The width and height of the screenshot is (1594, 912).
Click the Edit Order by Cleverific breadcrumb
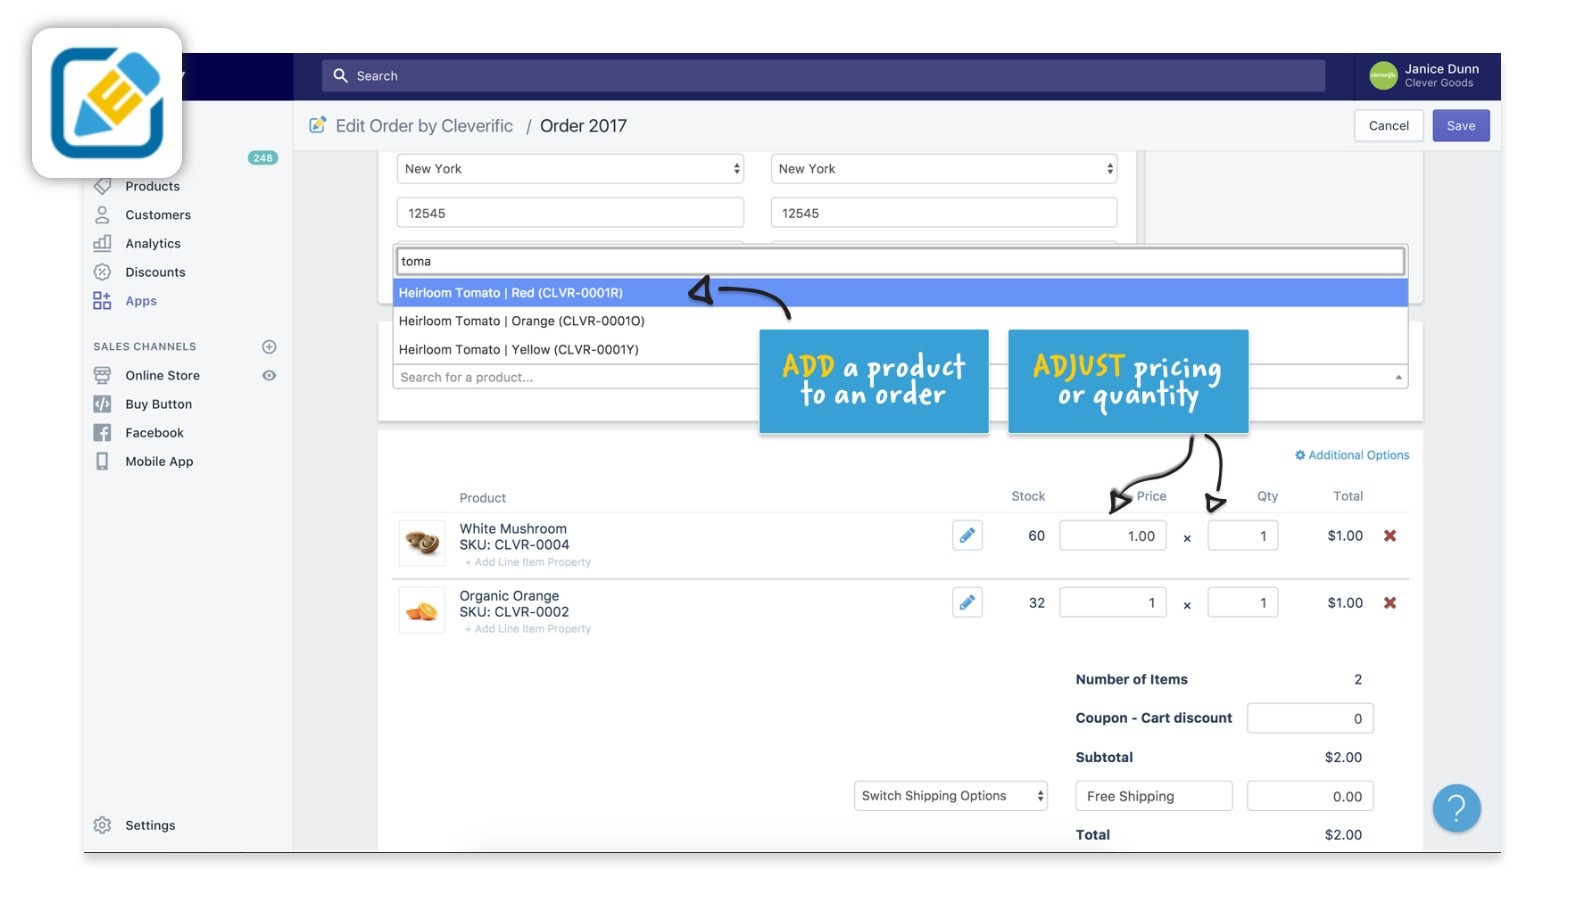(424, 126)
